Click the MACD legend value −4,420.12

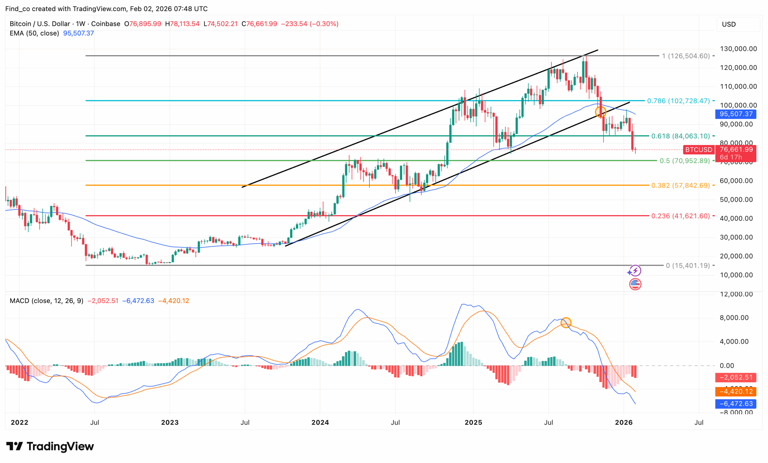[173, 300]
